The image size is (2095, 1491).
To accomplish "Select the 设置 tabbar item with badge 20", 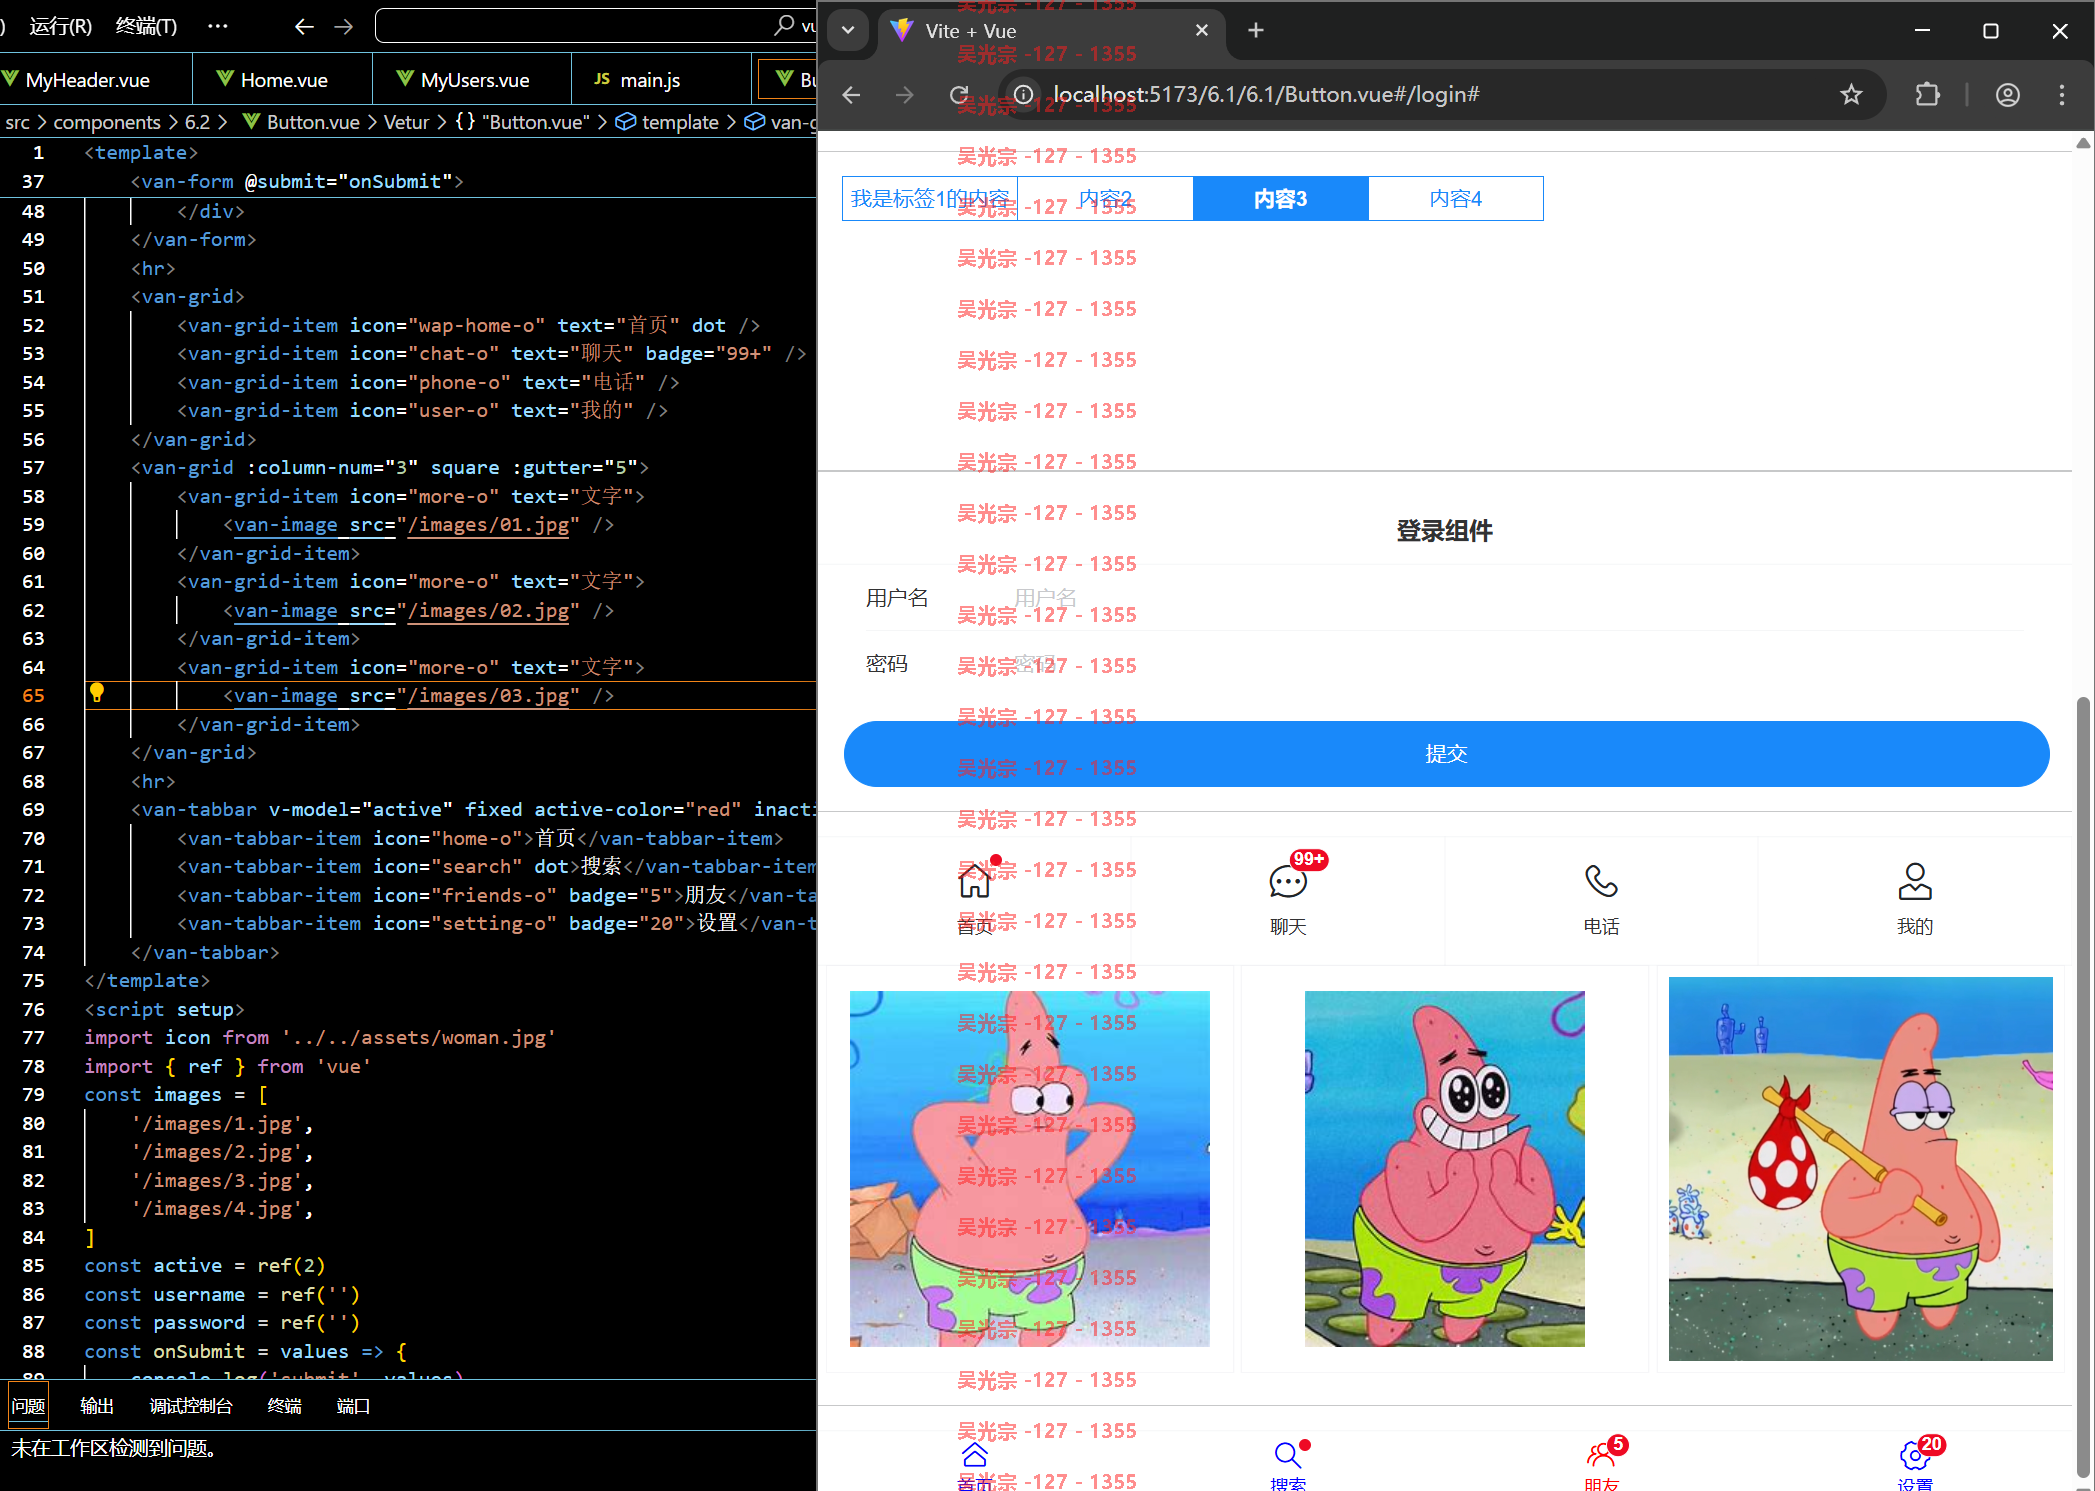I will tap(1914, 1466).
